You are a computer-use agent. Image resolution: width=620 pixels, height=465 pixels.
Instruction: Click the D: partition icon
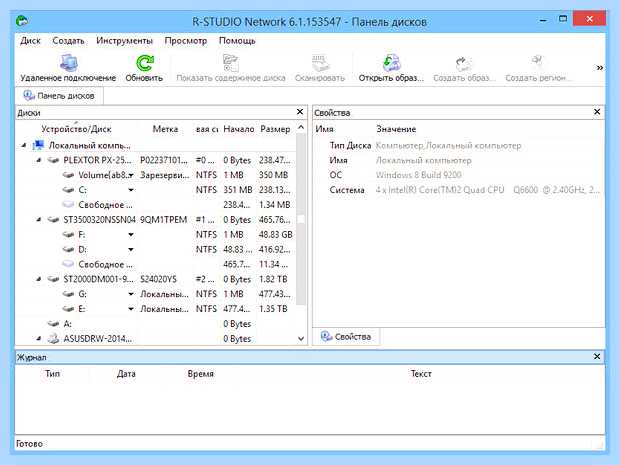[x=68, y=250]
